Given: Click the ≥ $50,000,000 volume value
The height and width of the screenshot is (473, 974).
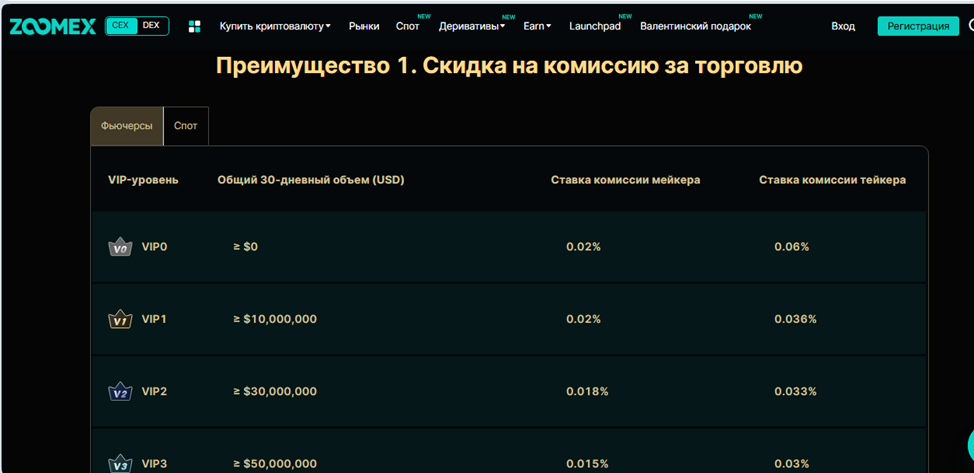Looking at the screenshot, I should tap(275, 464).
